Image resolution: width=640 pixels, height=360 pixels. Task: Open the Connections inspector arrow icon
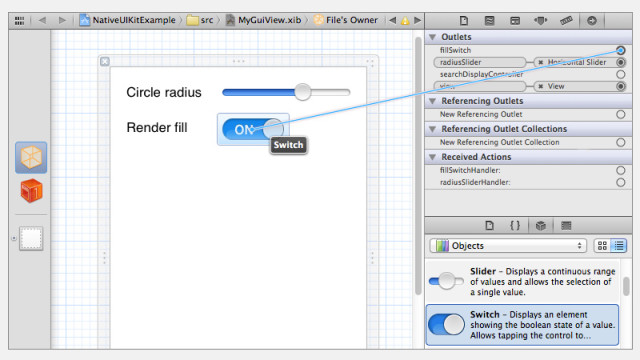coord(592,20)
